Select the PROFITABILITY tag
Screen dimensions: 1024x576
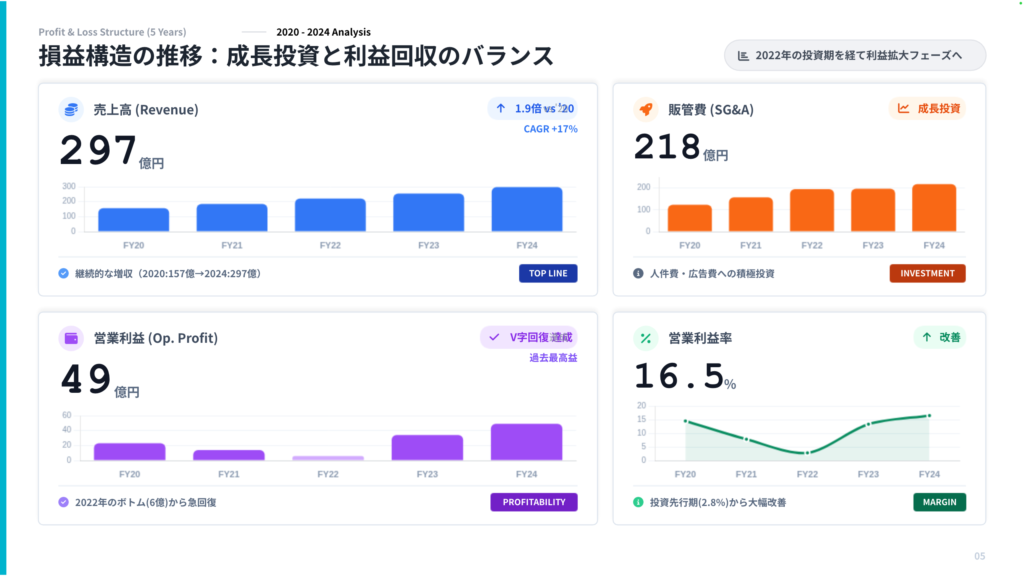click(x=533, y=502)
